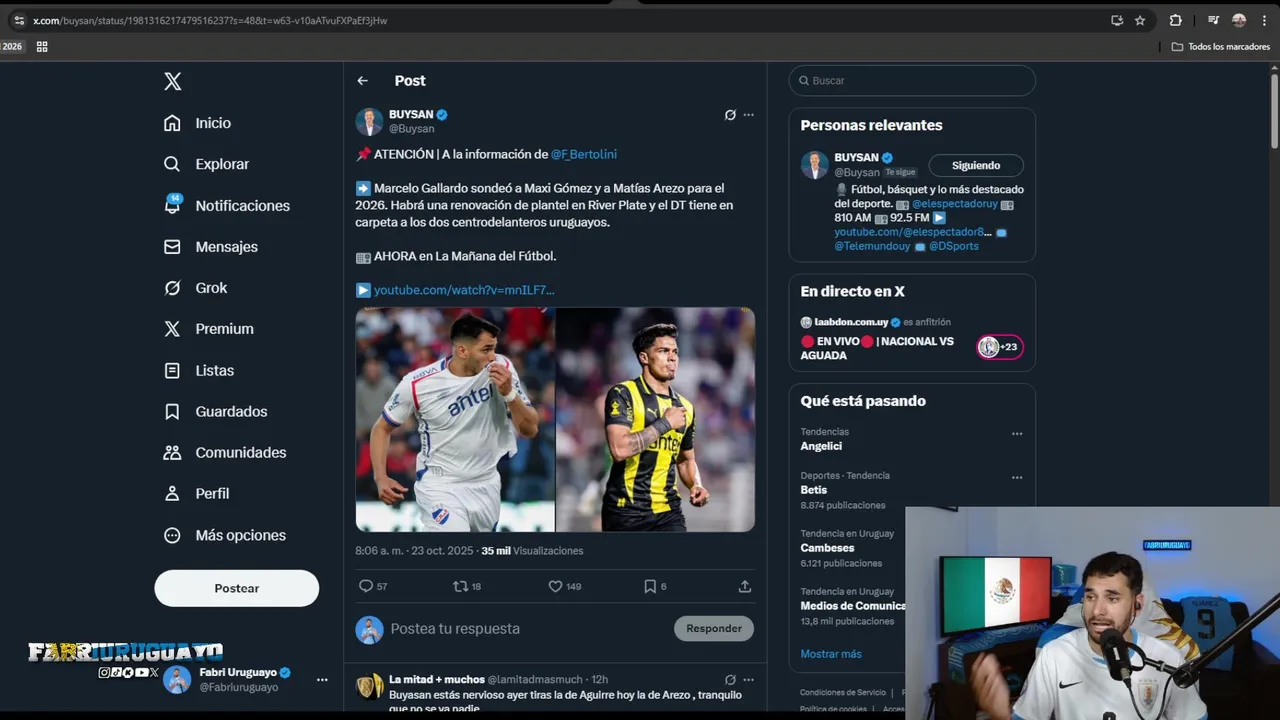Click the apps grid icon in bookmarks bar

pyautogui.click(x=42, y=46)
